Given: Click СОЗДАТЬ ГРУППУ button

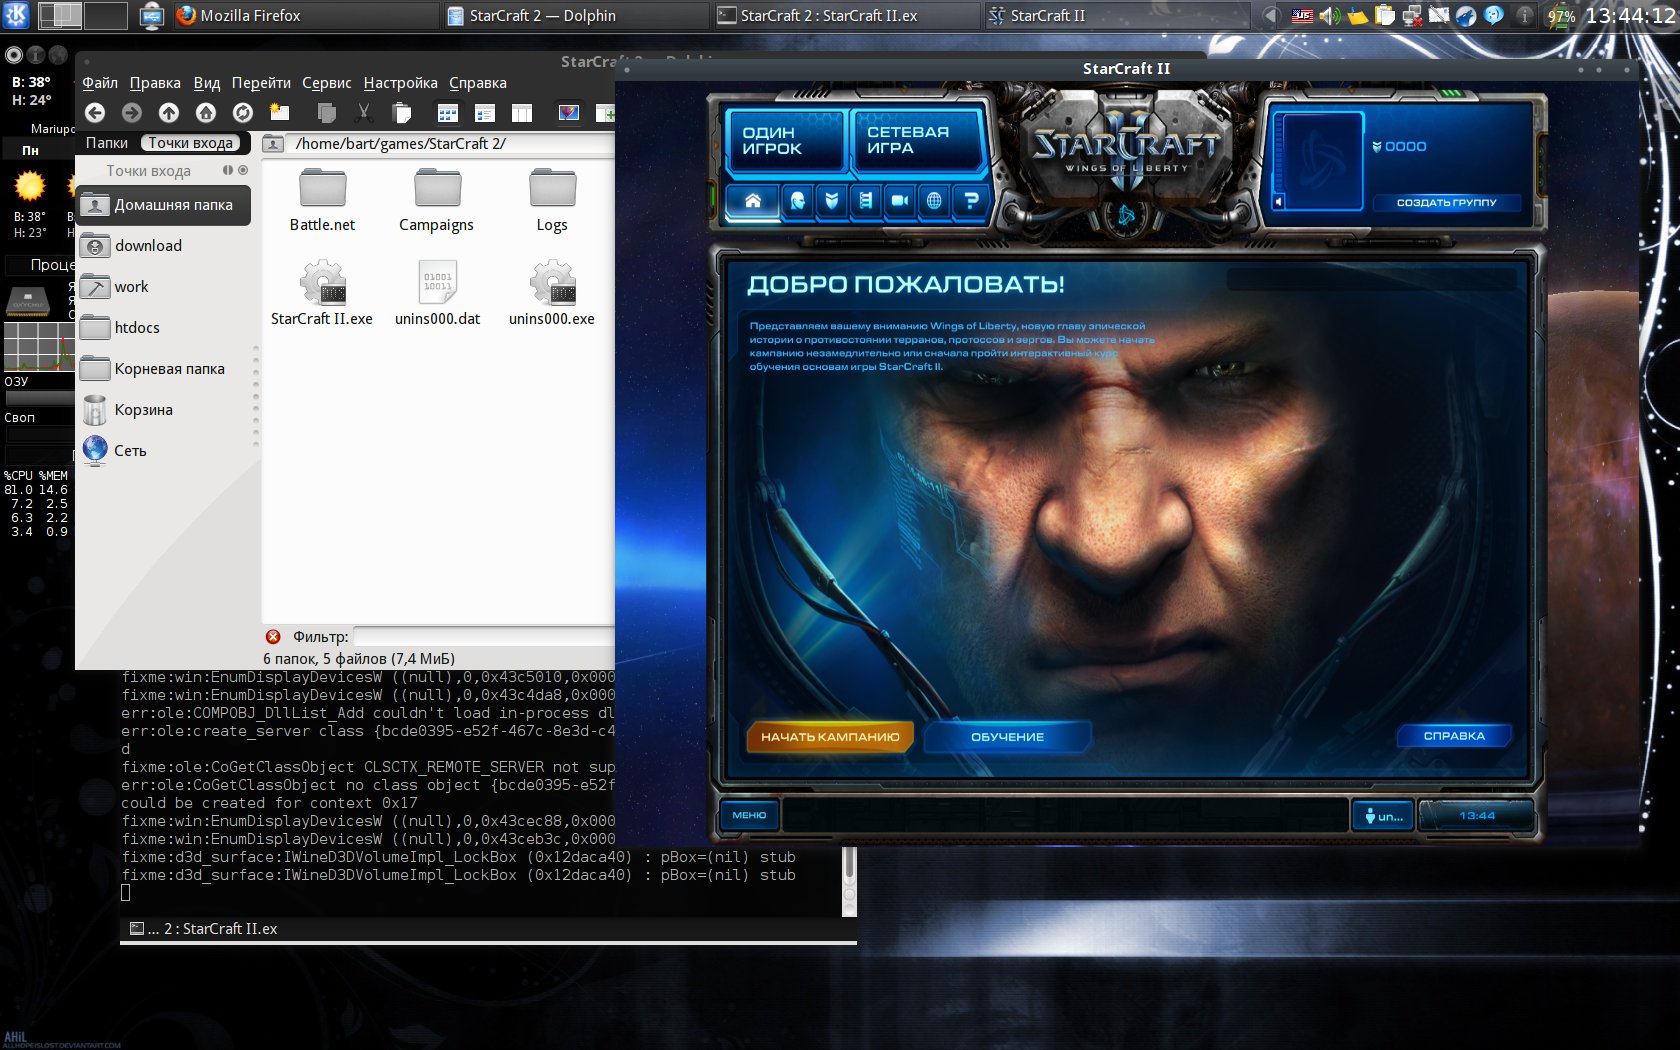Looking at the screenshot, I should (1446, 202).
